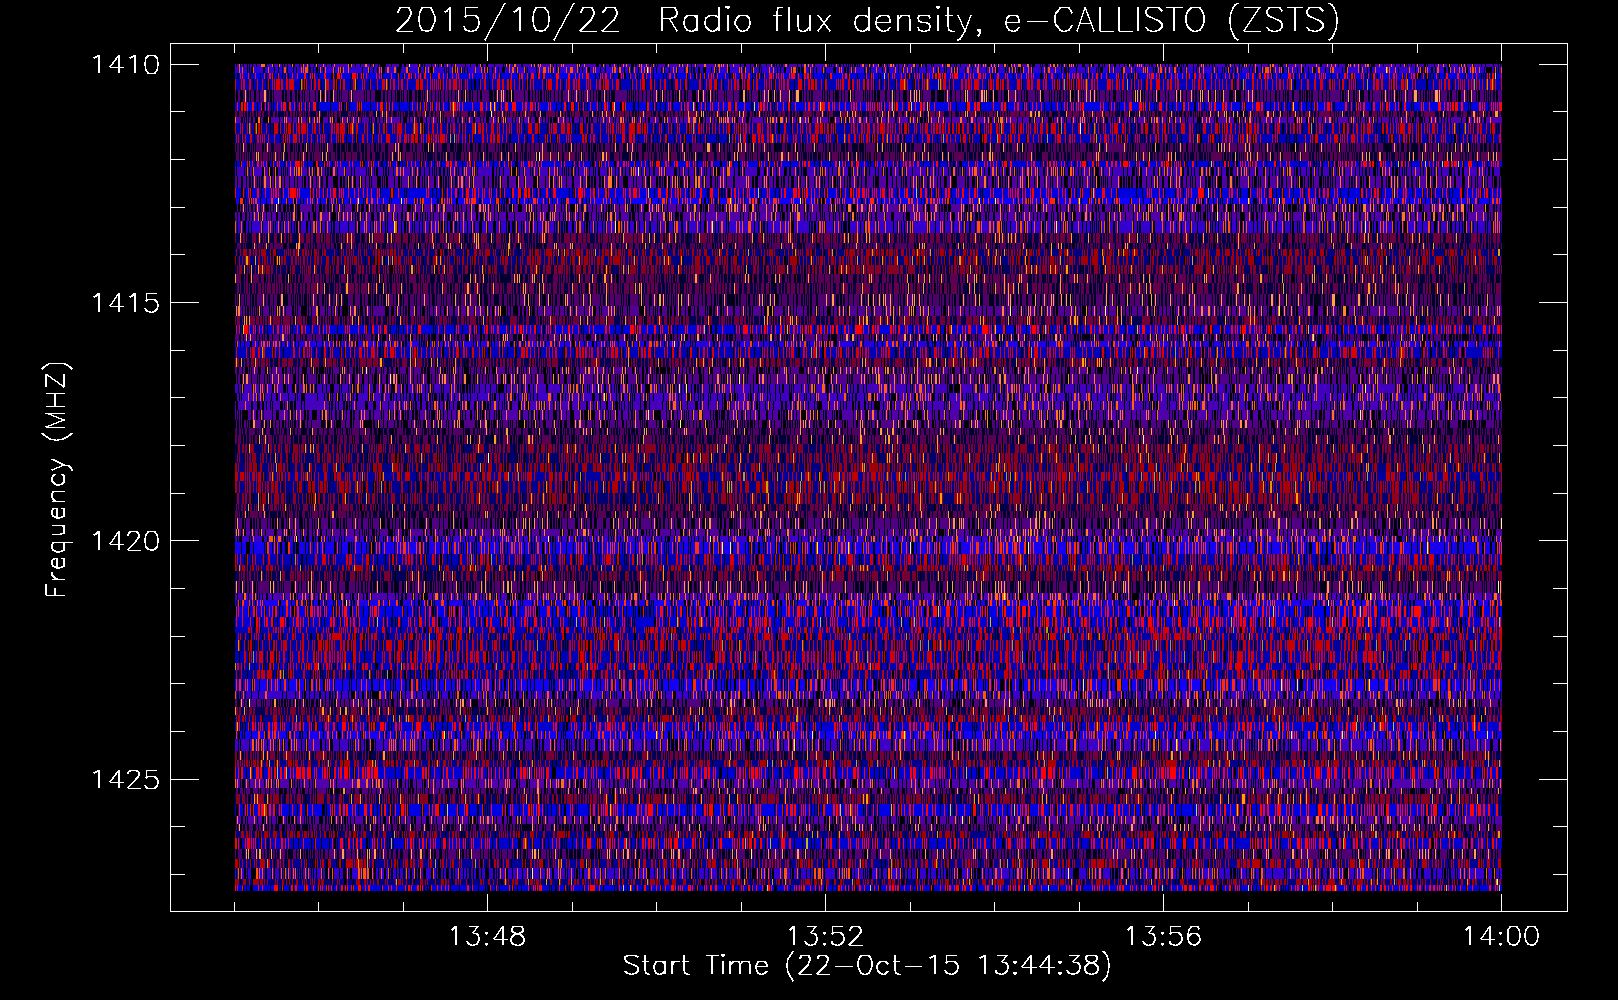Click inside the radio spectrogram image
Image resolution: width=1618 pixels, height=1000 pixels.
[868, 477]
